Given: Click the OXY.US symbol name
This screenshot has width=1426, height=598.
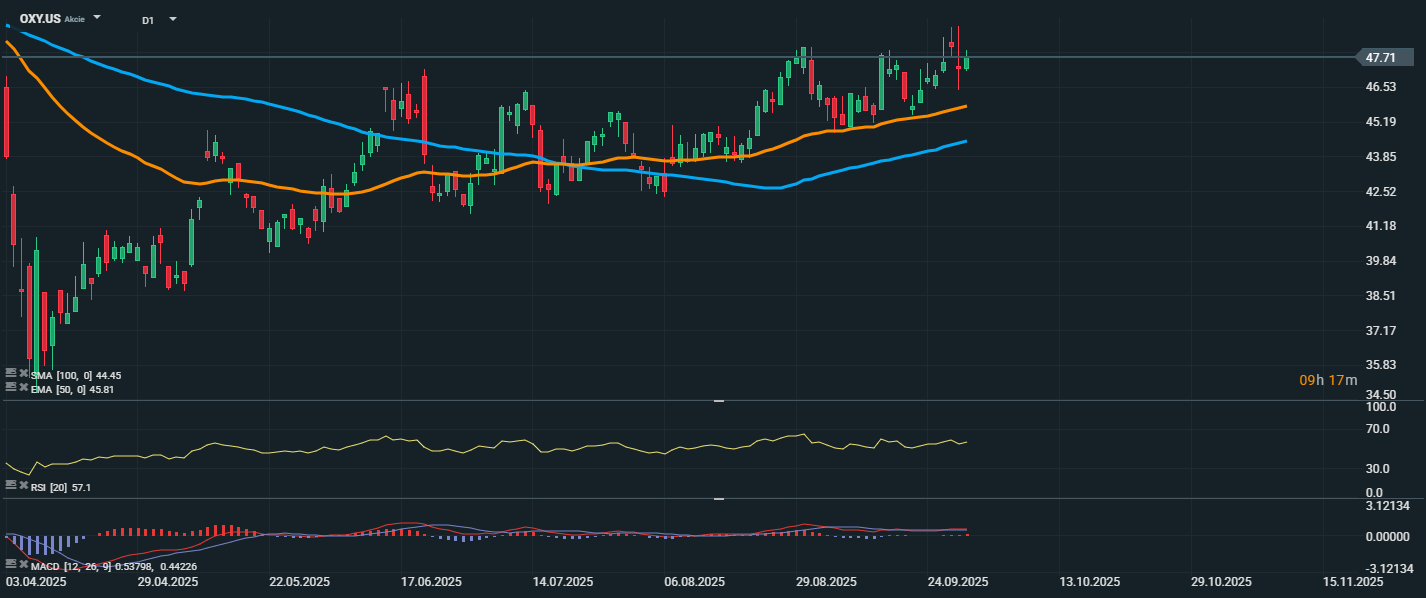Looking at the screenshot, I should click(x=40, y=19).
